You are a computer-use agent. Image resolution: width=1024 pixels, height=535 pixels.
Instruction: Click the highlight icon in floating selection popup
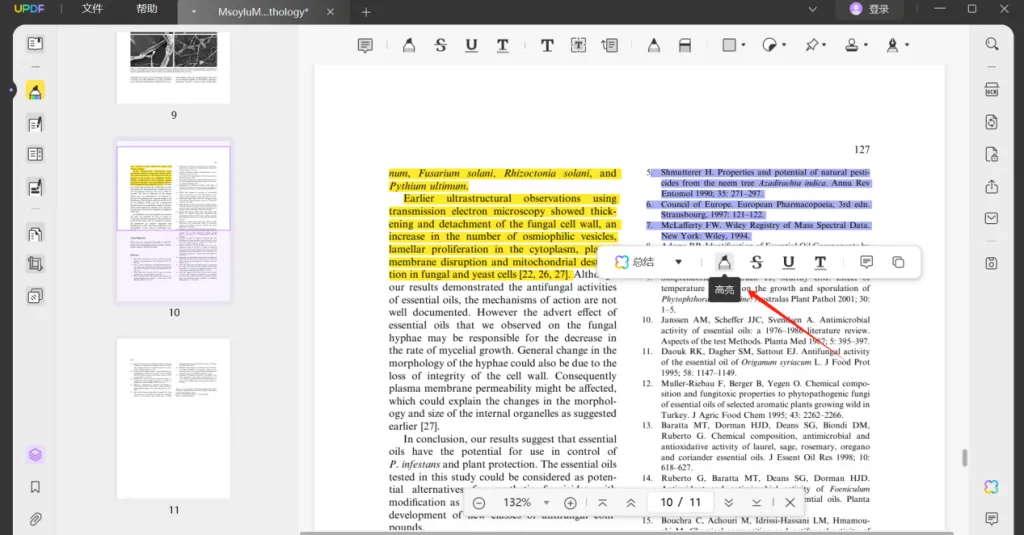point(724,262)
